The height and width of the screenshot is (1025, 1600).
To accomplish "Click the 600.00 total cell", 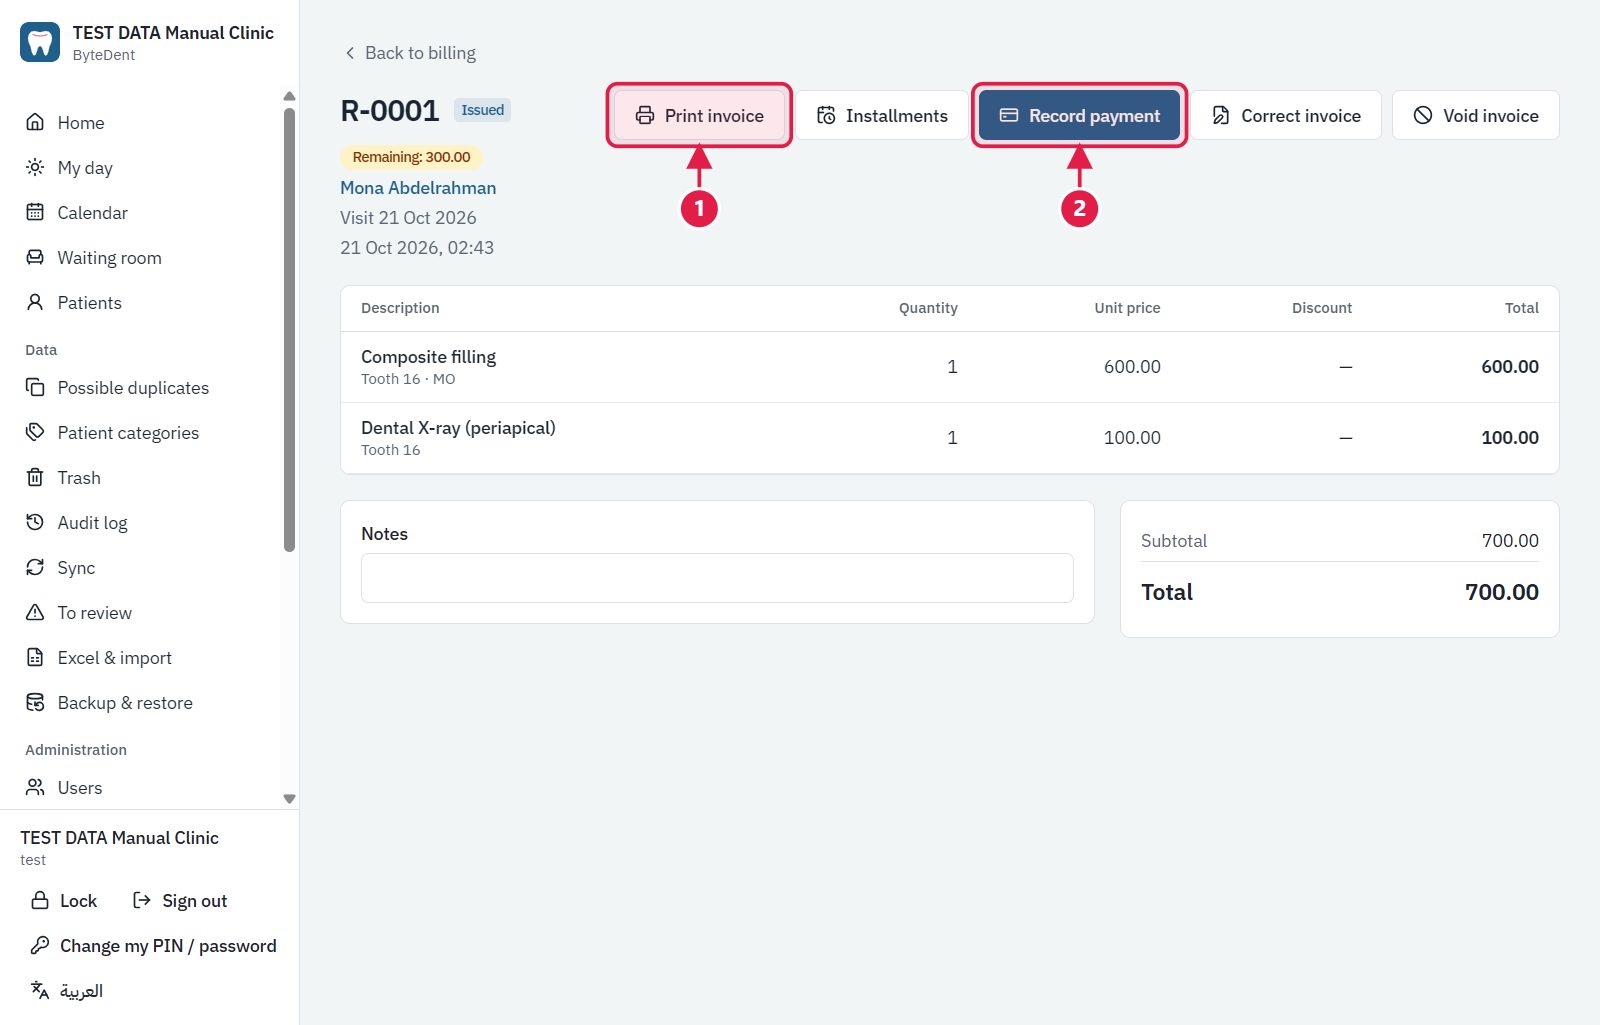I will coord(1509,367).
